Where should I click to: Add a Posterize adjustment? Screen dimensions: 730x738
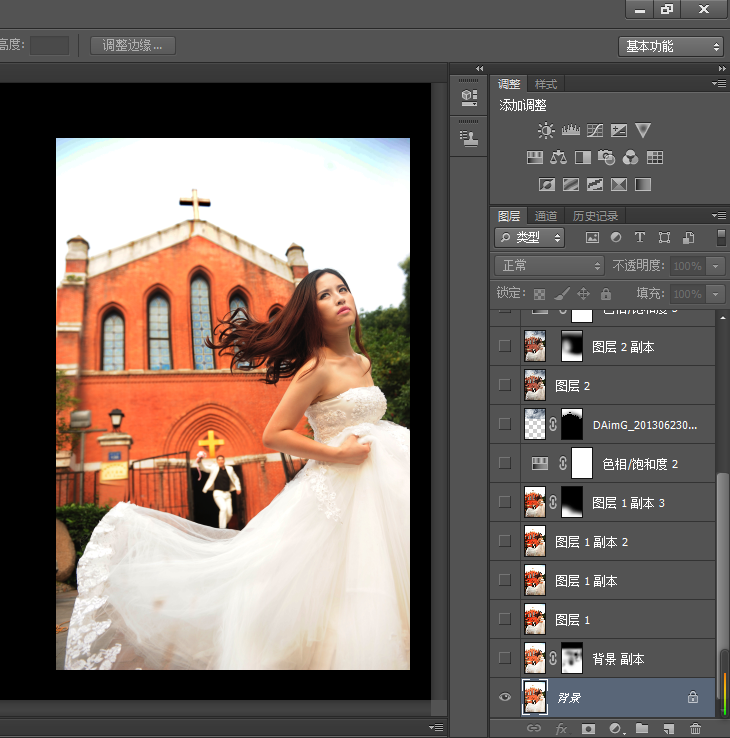(x=571, y=184)
